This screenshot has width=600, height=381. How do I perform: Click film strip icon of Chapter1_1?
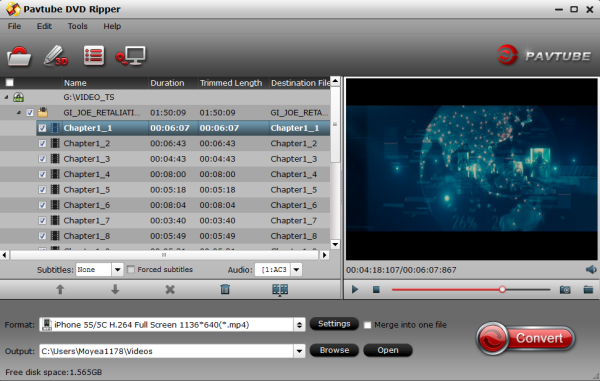[55, 128]
